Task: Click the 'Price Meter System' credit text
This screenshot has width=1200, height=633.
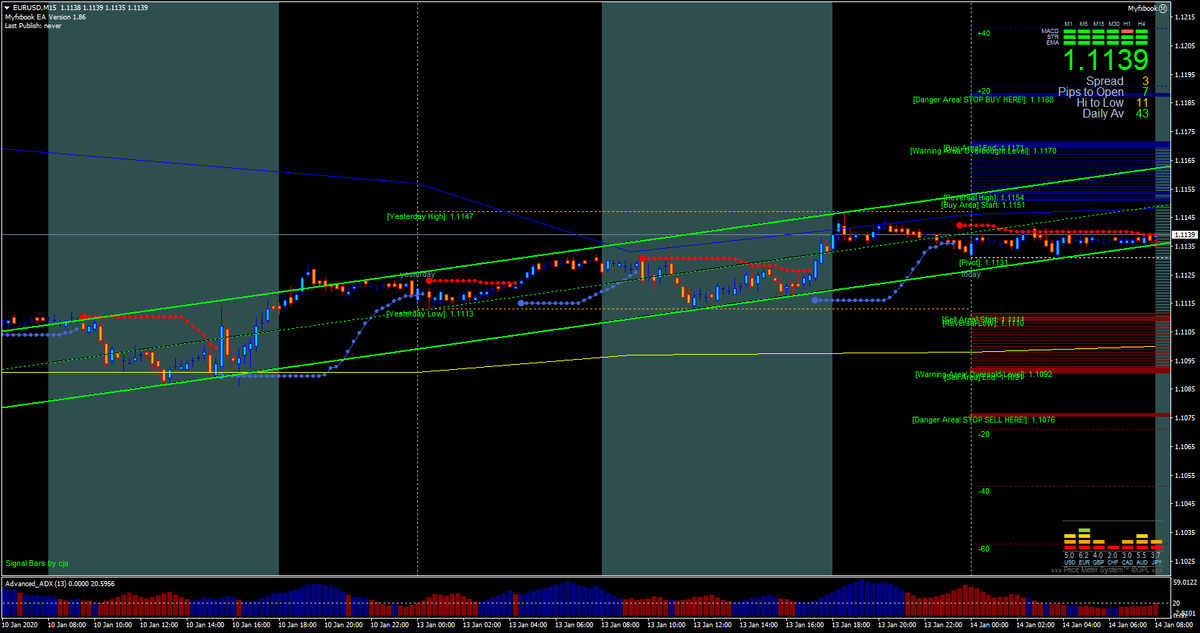Action: pyautogui.click(x=1106, y=570)
